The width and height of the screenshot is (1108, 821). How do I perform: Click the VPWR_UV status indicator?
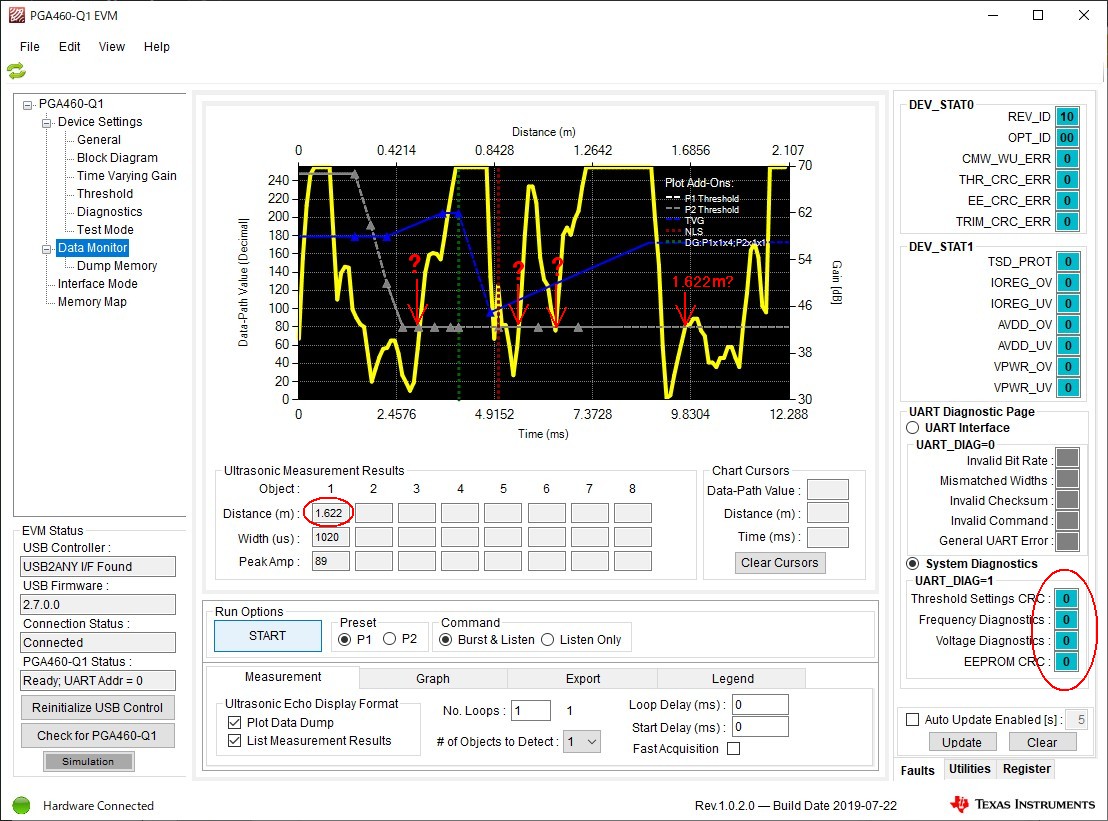pos(1068,388)
